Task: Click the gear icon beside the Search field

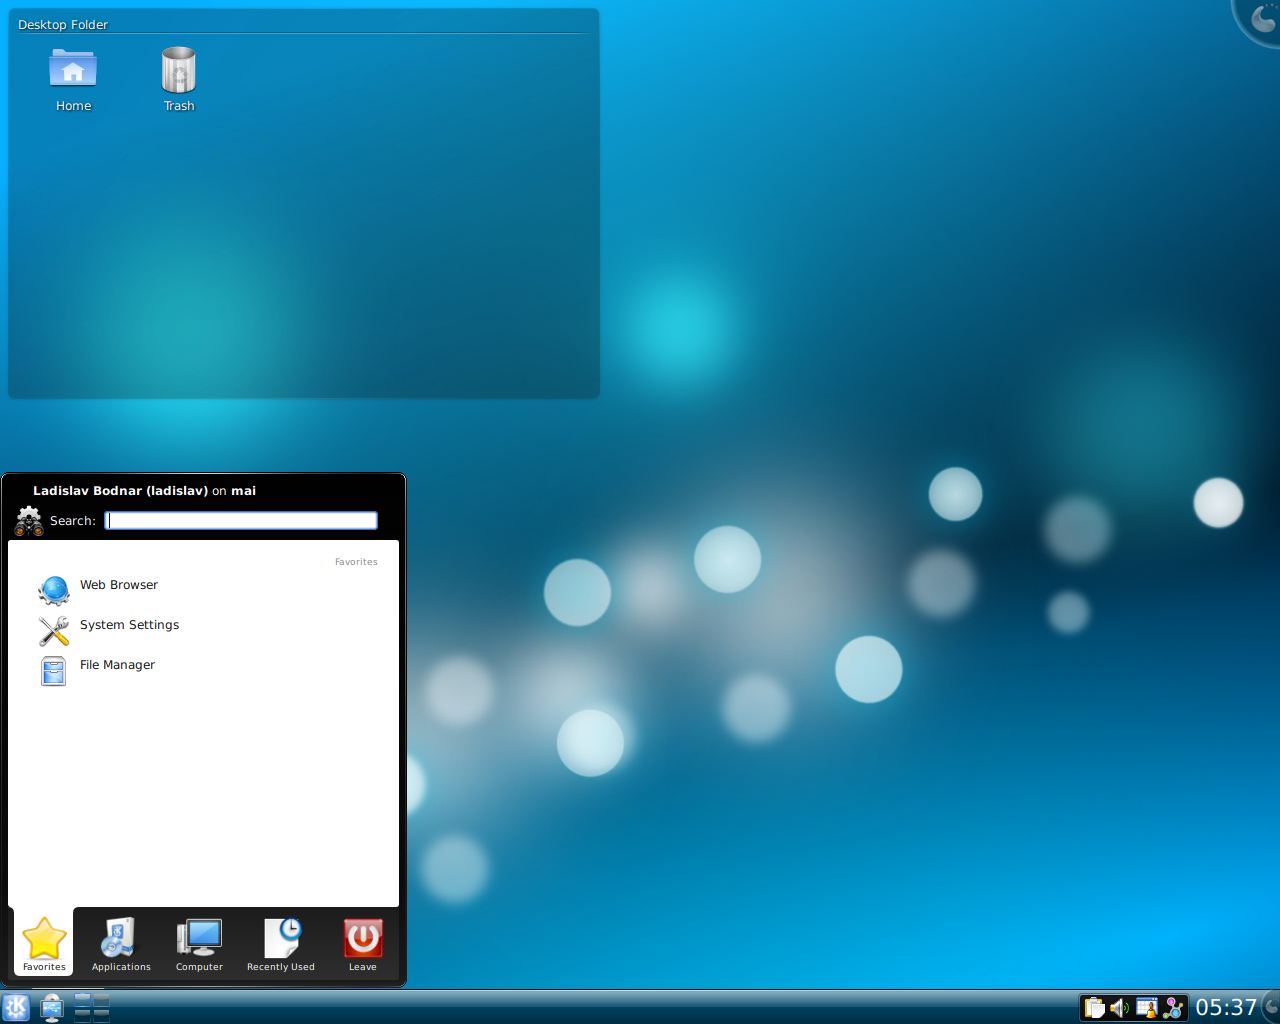Action: click(x=27, y=520)
